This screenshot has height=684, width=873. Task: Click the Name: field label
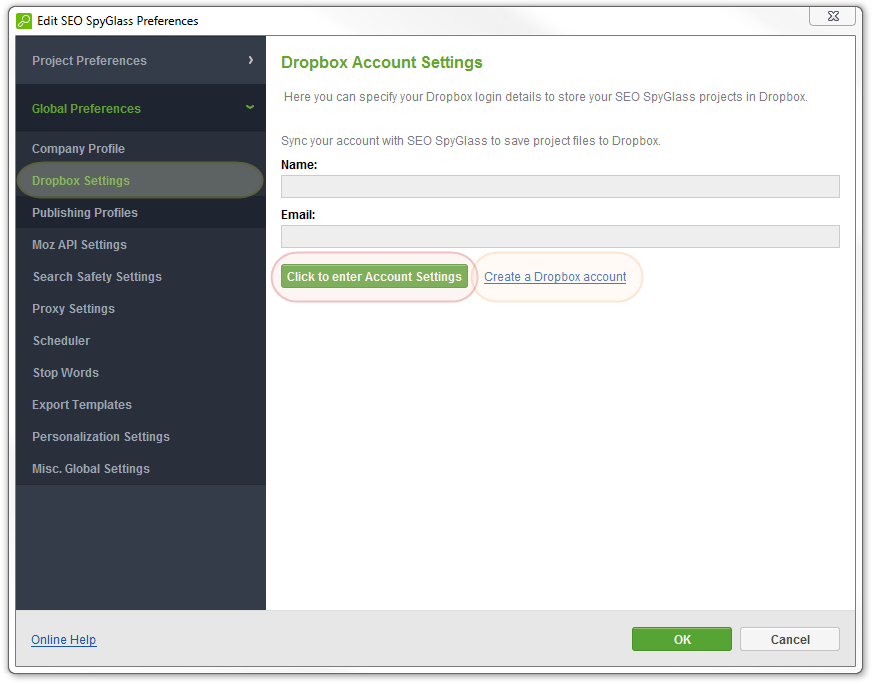click(x=299, y=165)
